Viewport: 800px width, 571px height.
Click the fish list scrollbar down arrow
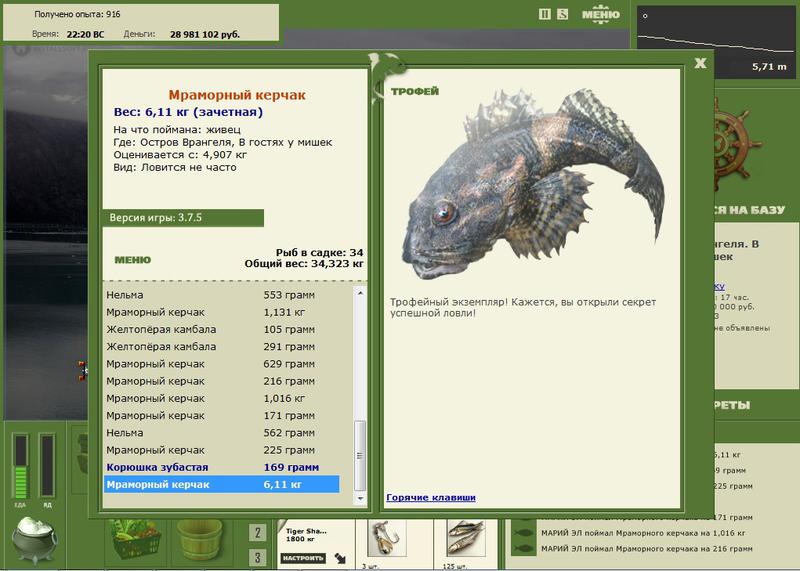tap(360, 498)
